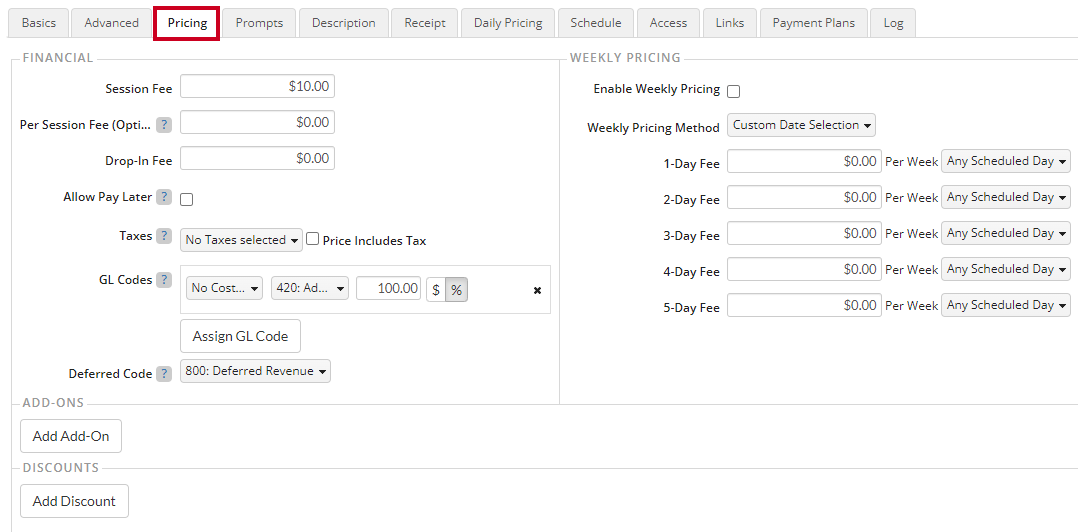1078x532 pixels.
Task: Open the No Cost GL dropdown
Action: click(x=225, y=289)
